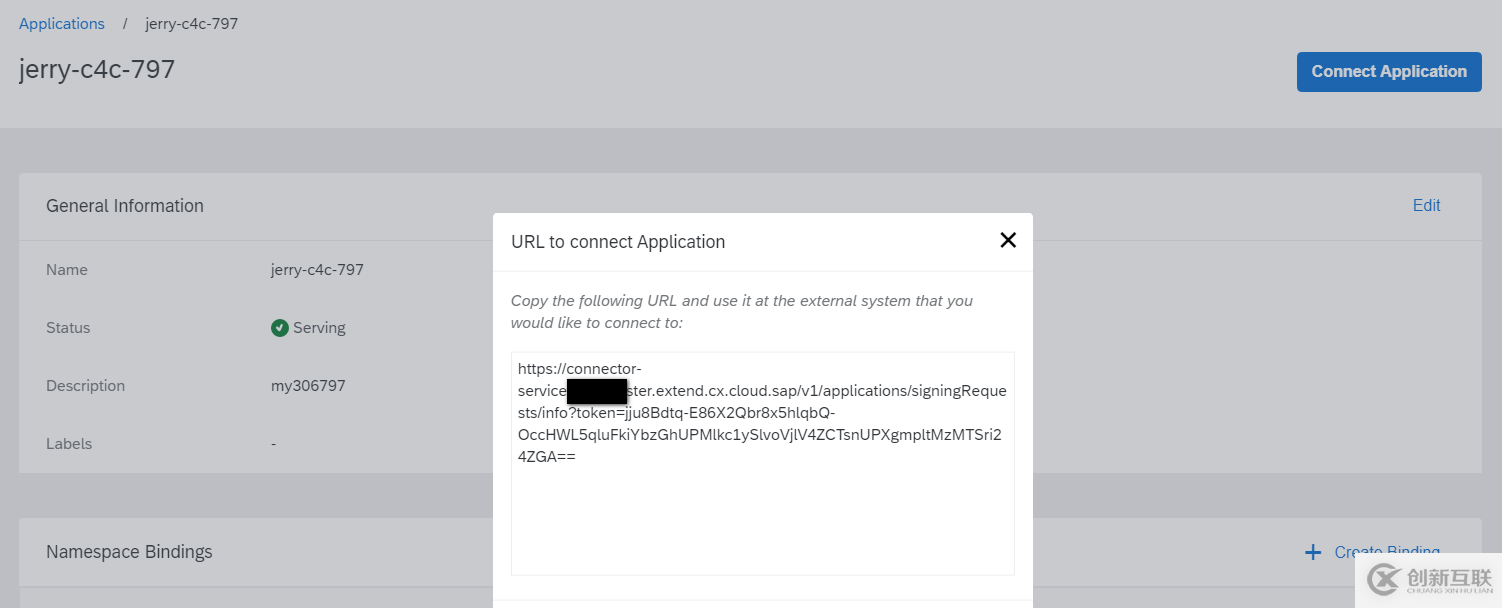Select the connection URL text box

(762, 463)
